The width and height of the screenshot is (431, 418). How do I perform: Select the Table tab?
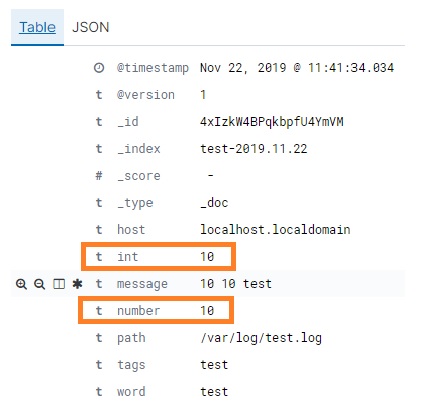pos(37,27)
